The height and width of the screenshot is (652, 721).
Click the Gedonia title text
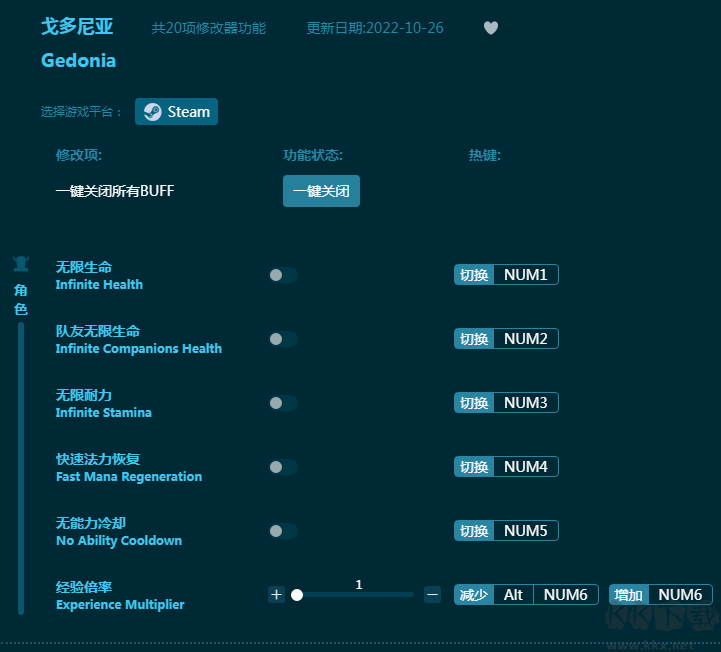pyautogui.click(x=79, y=61)
